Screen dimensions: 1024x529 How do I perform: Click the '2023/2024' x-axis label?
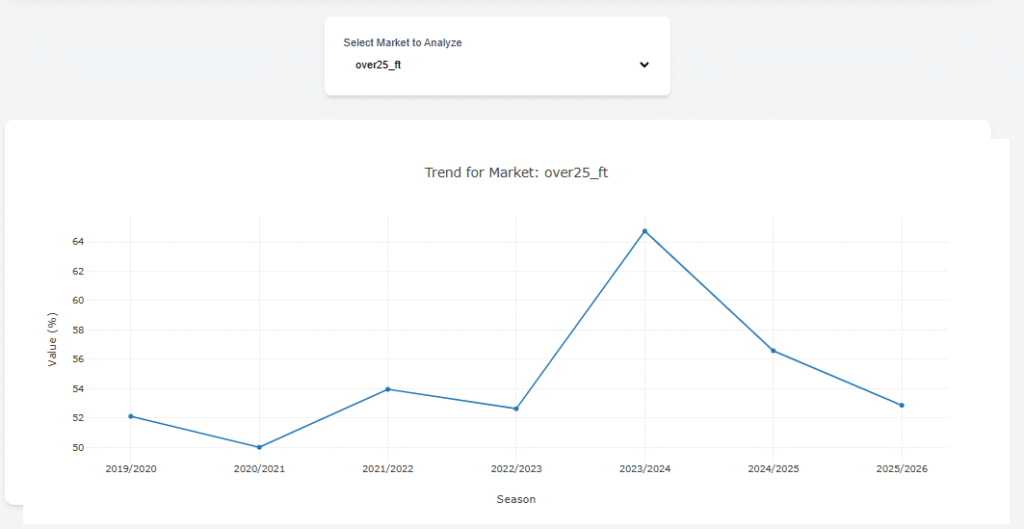[645, 469]
